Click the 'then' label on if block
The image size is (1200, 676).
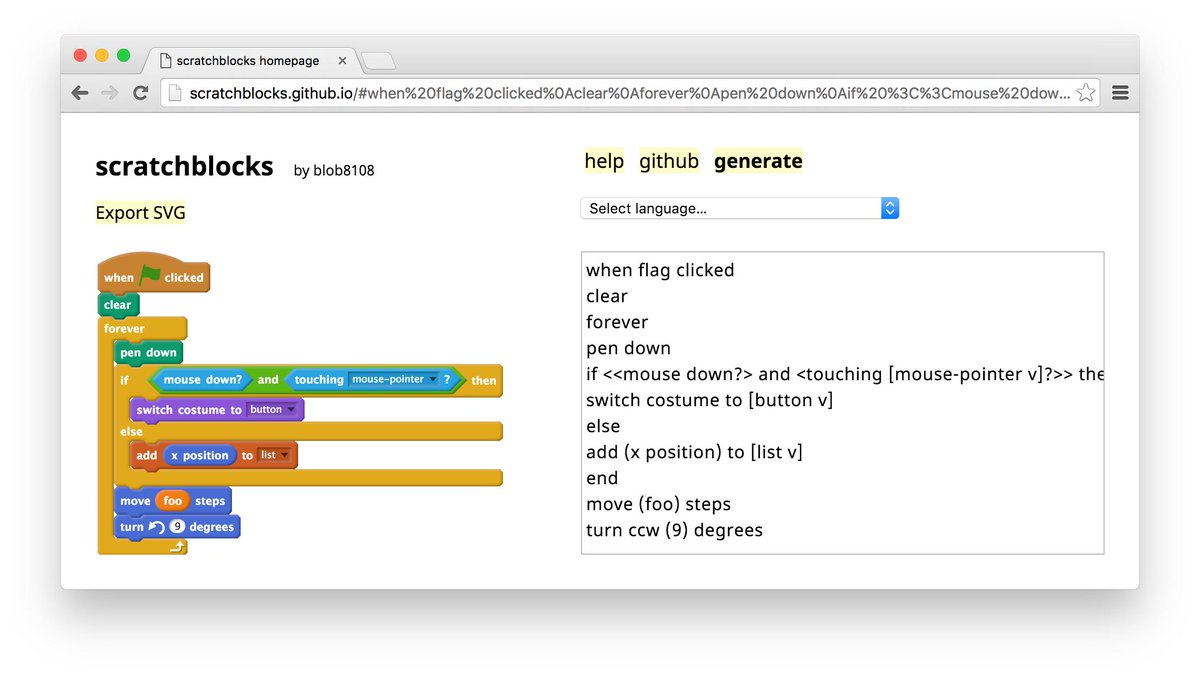(484, 380)
